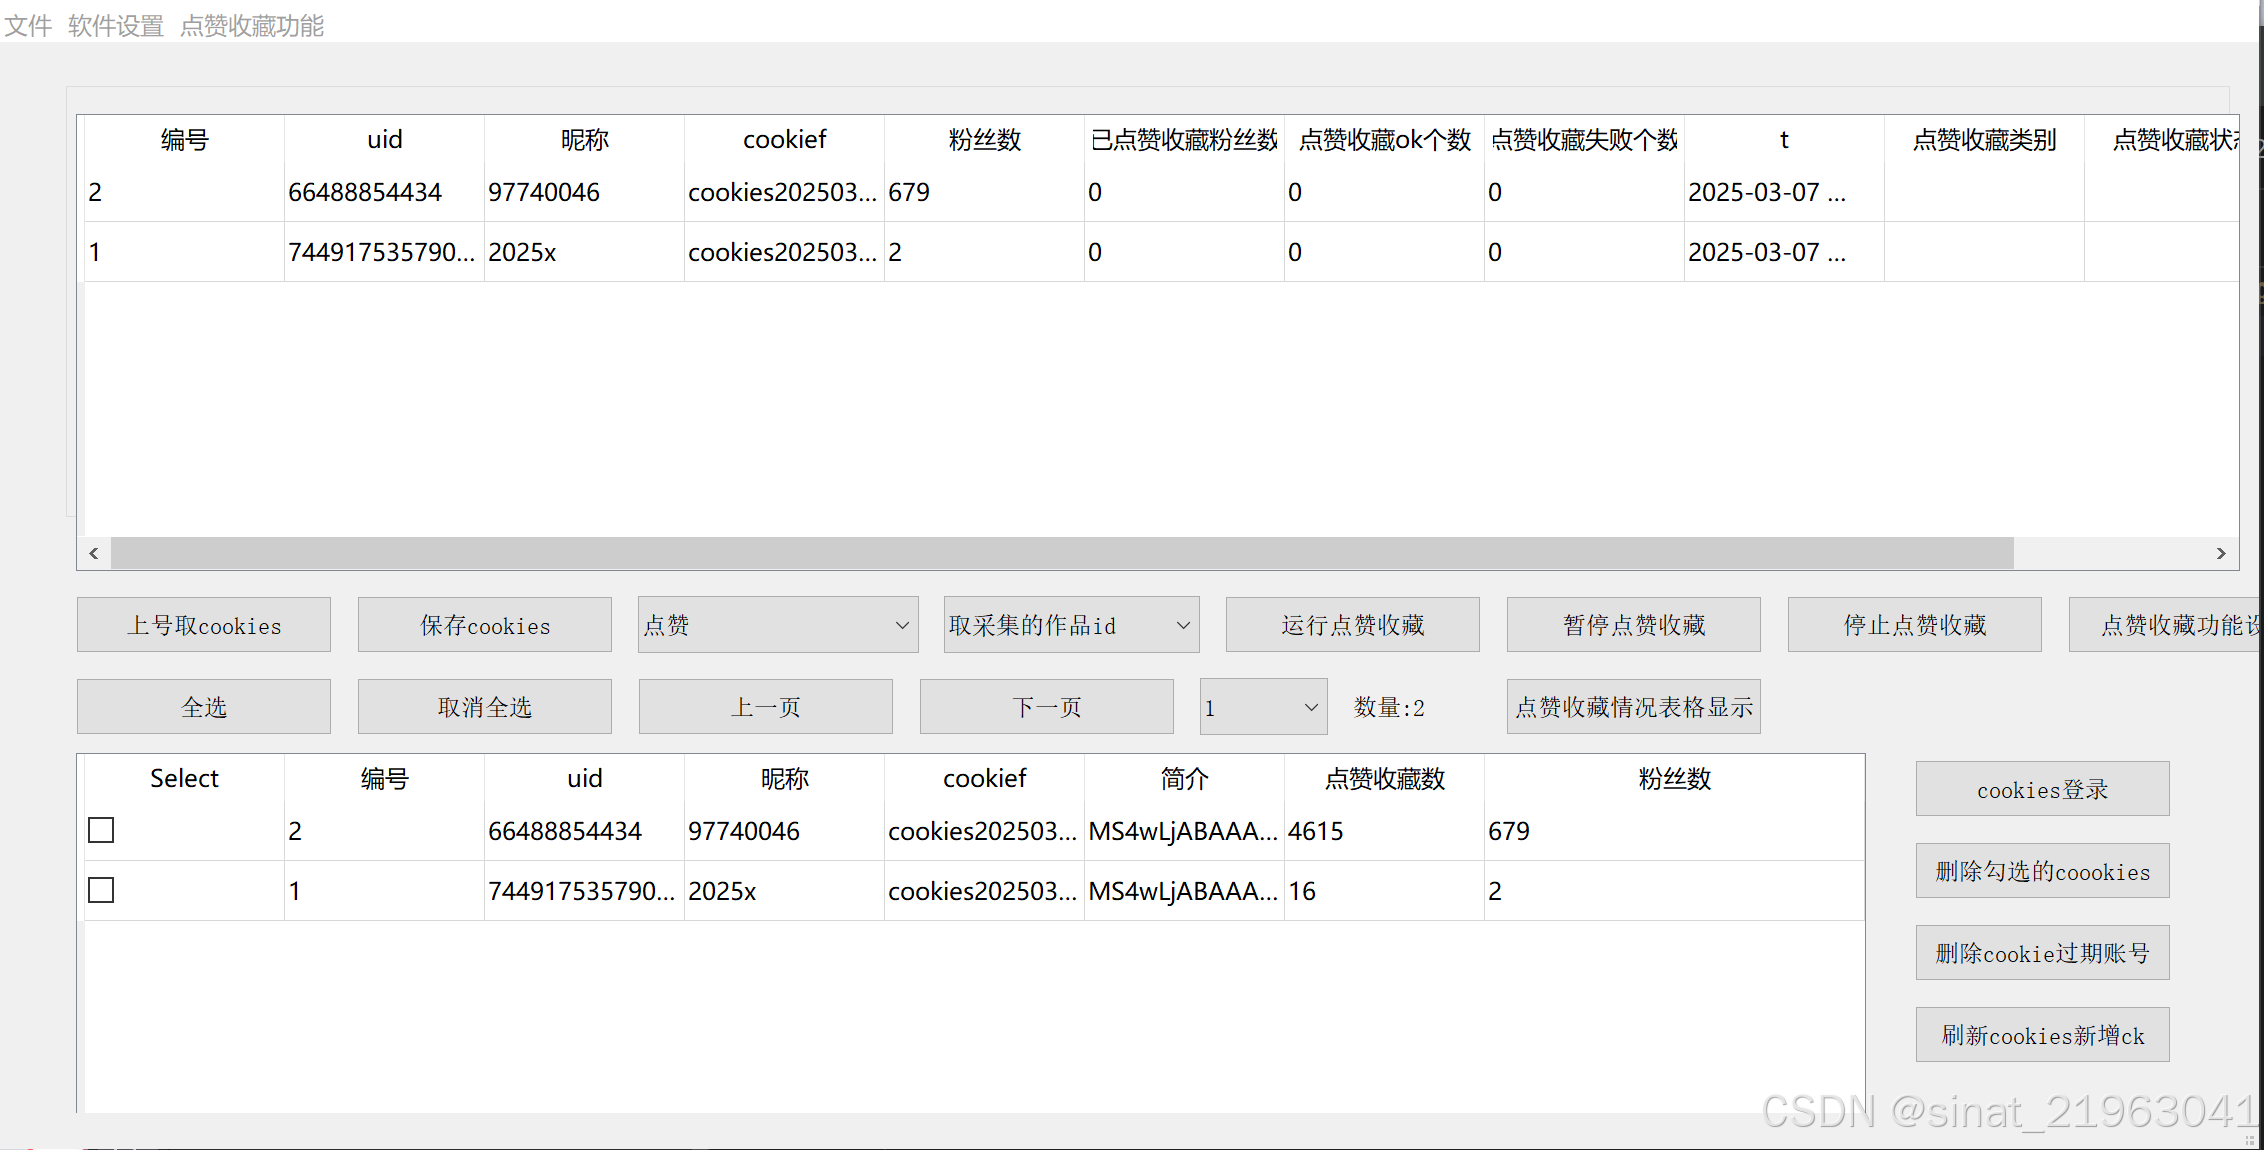The width and height of the screenshot is (2264, 1150).
Task: Expand the 取采集的作品id dropdown
Action: coord(1070,625)
